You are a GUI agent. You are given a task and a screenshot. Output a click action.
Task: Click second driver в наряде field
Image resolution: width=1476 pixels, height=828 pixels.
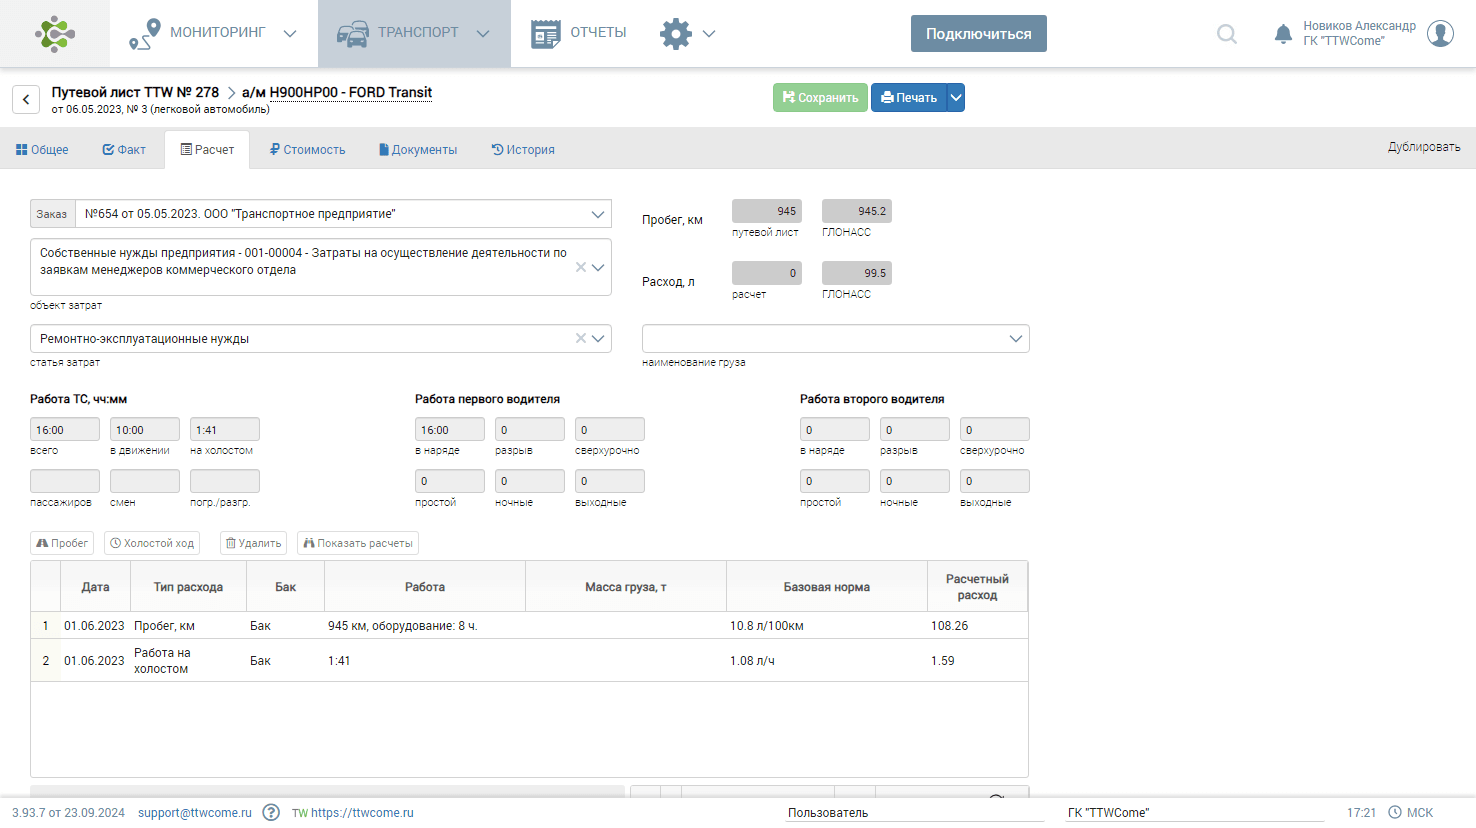pyautogui.click(x=835, y=429)
